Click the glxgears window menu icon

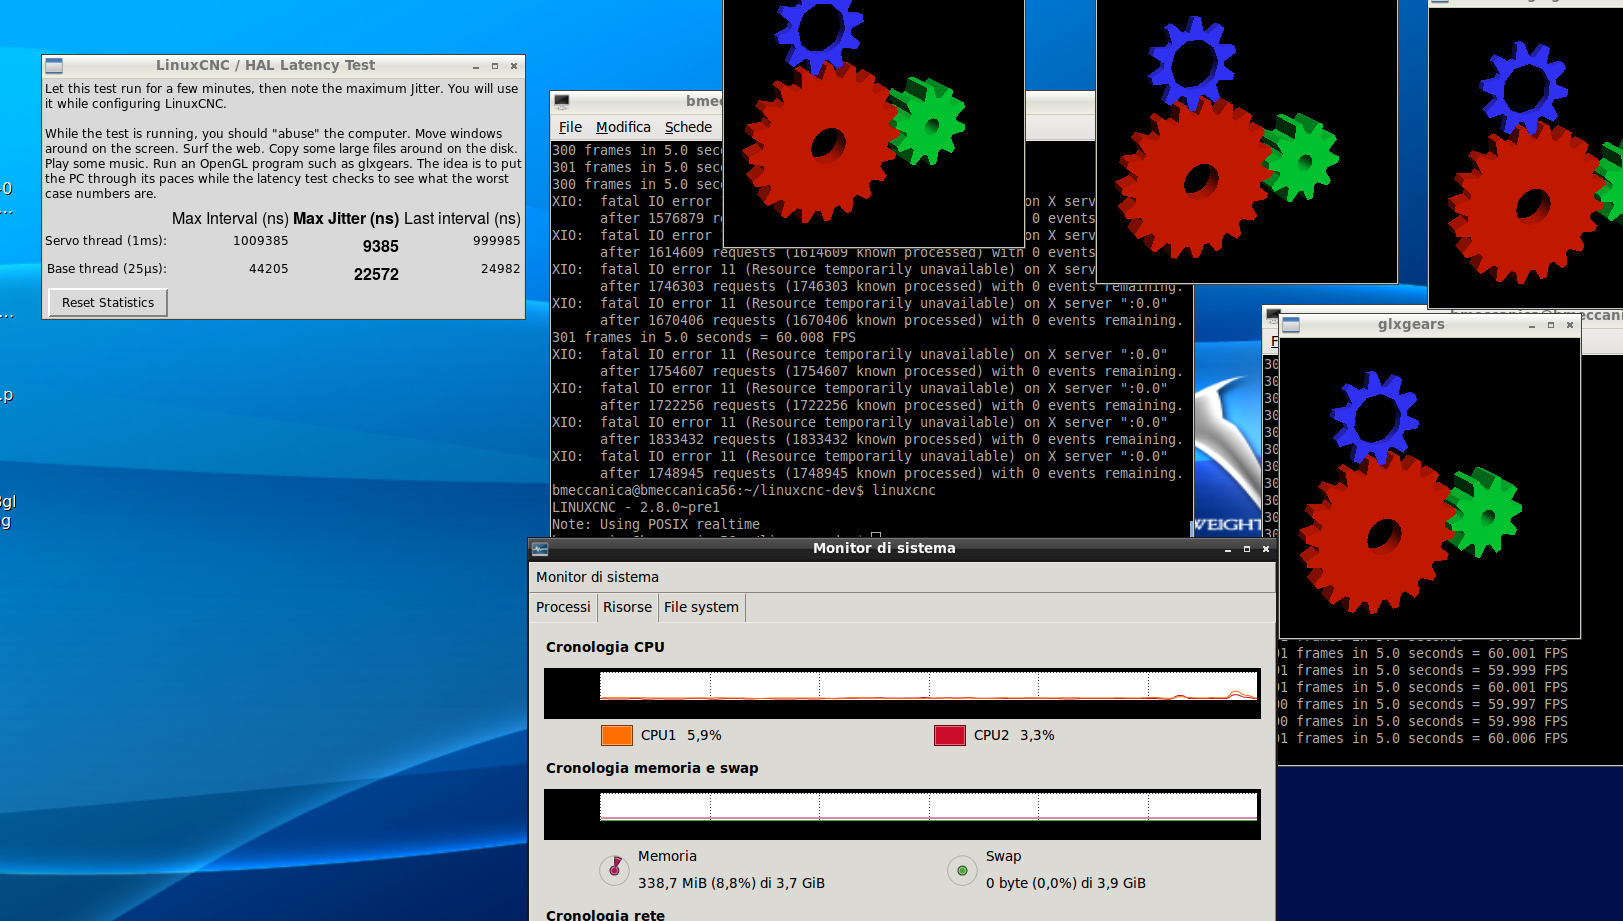click(1291, 325)
